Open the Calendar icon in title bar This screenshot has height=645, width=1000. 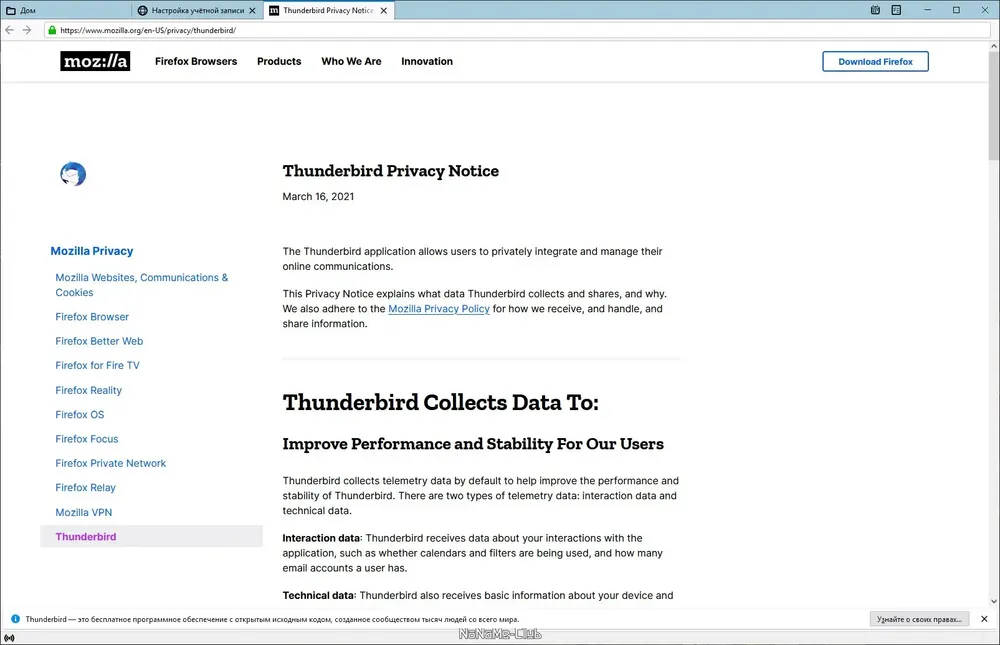click(875, 10)
